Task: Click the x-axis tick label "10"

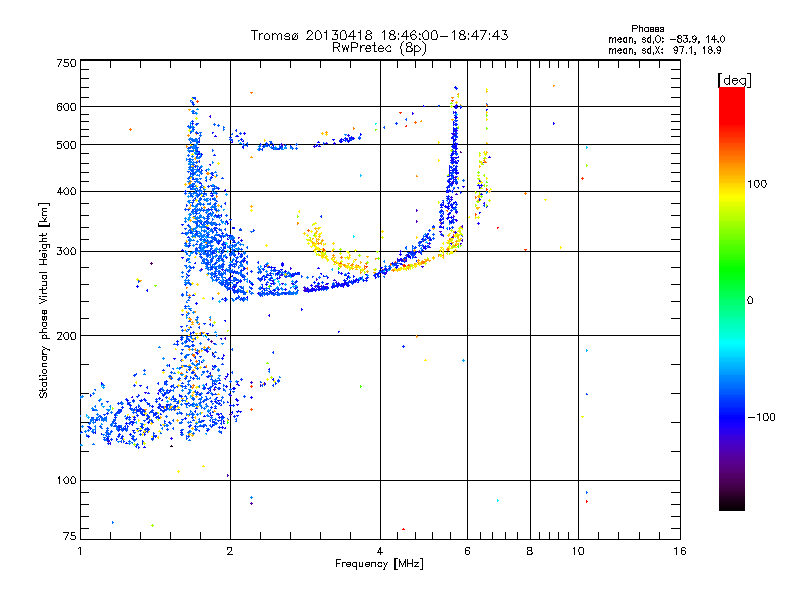Action: click(x=578, y=551)
